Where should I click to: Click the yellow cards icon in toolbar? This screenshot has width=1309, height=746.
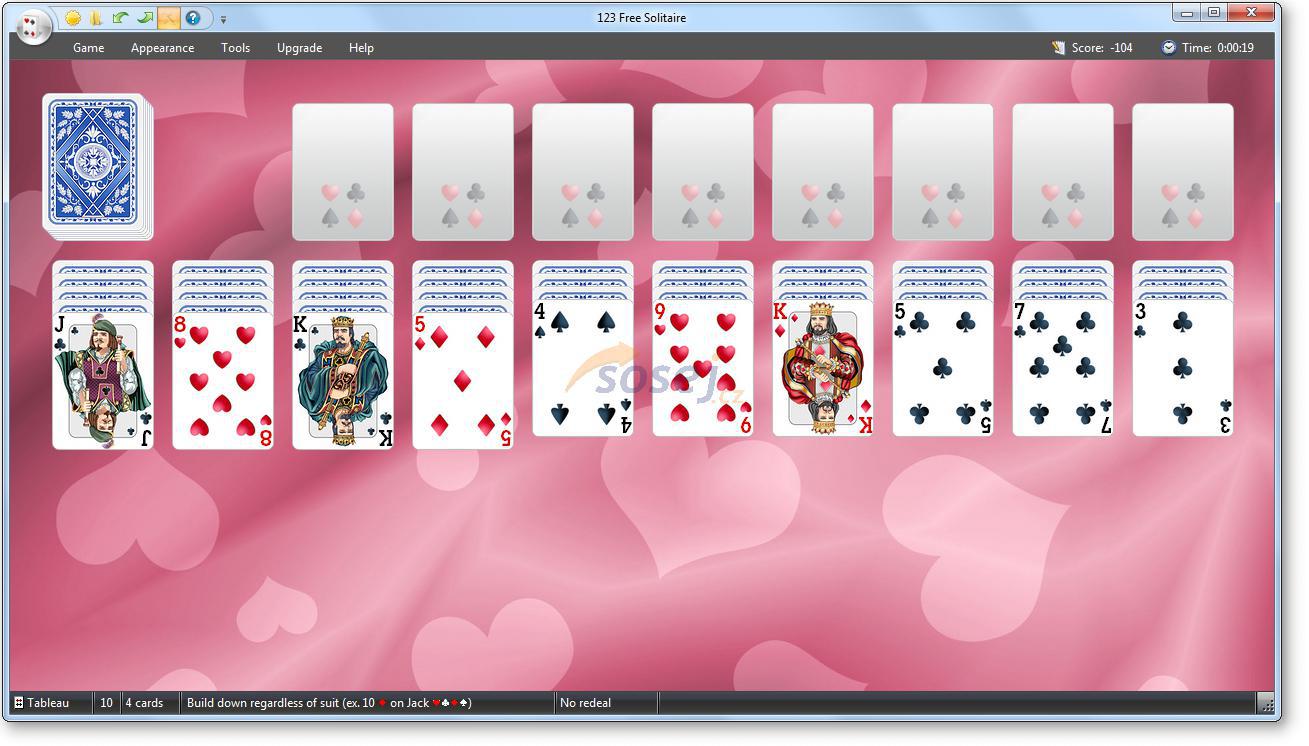pos(97,18)
